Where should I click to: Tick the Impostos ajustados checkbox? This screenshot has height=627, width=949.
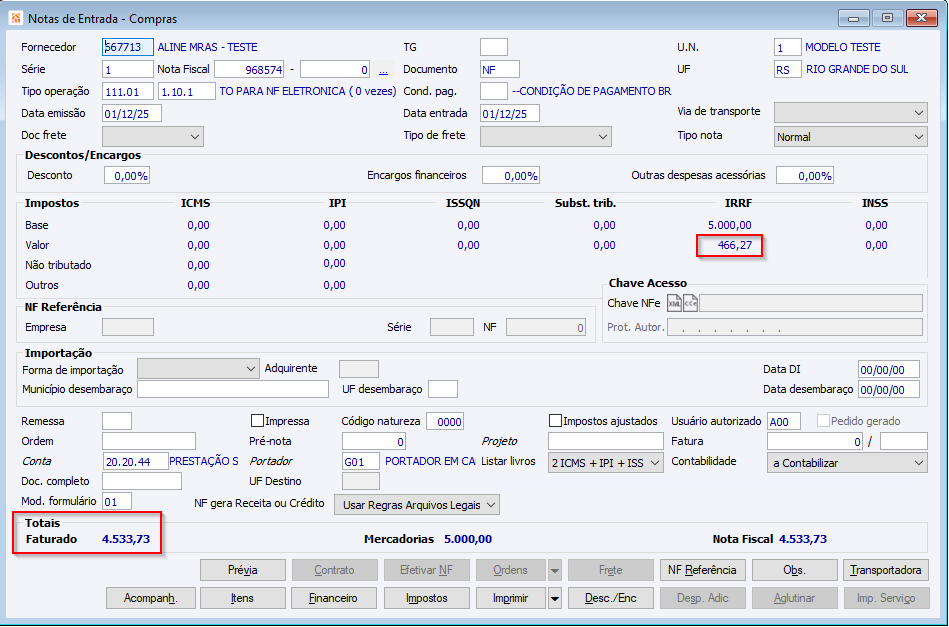[x=556, y=421]
